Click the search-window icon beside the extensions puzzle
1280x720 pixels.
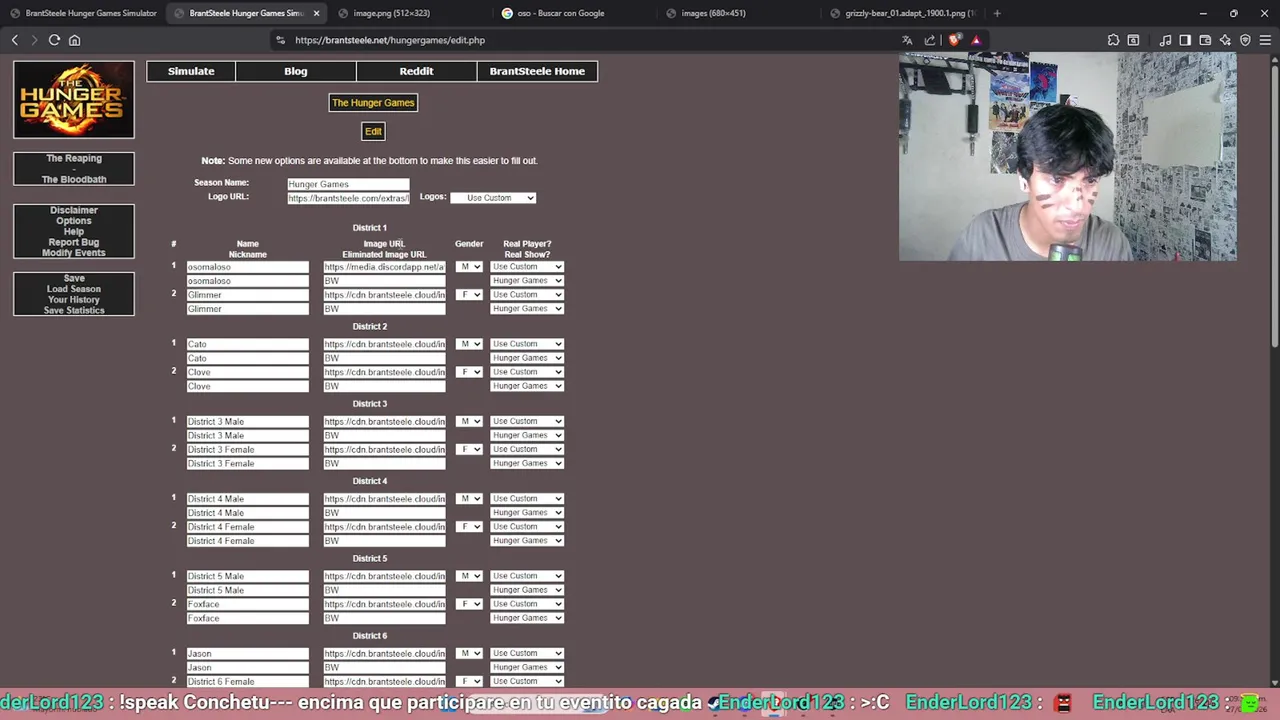tap(1133, 40)
